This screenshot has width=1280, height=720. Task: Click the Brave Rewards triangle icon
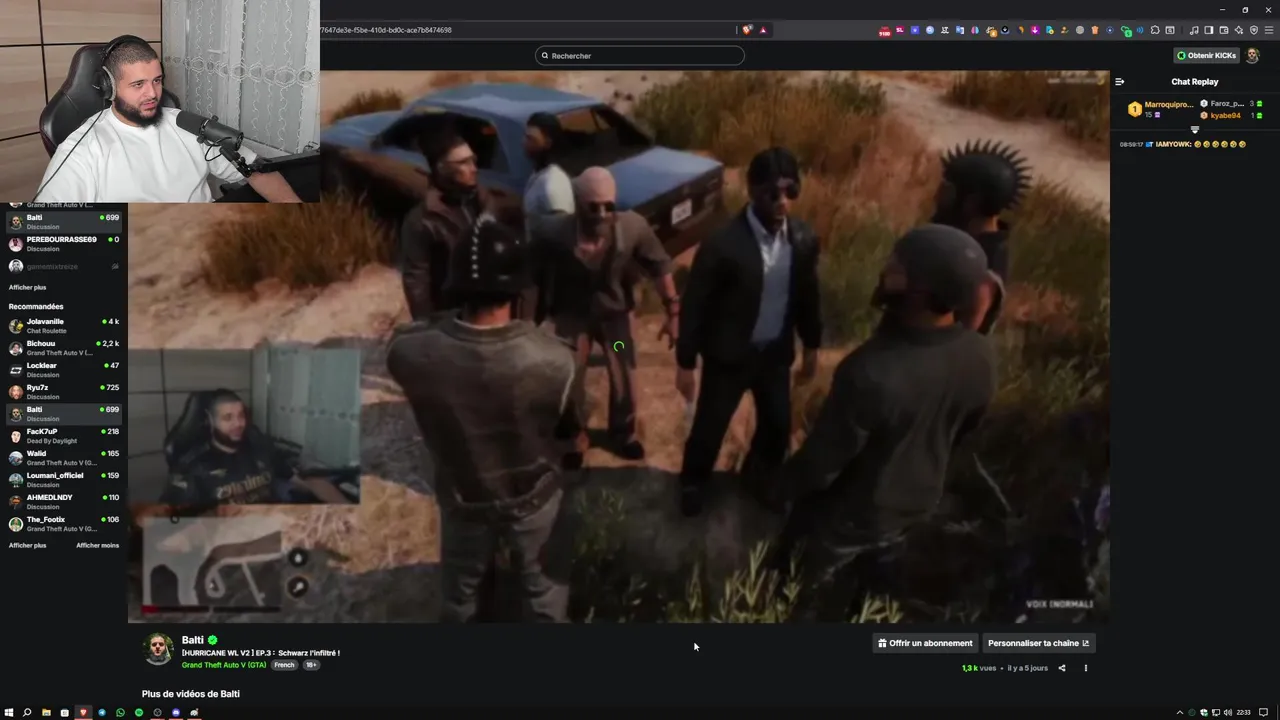(763, 30)
